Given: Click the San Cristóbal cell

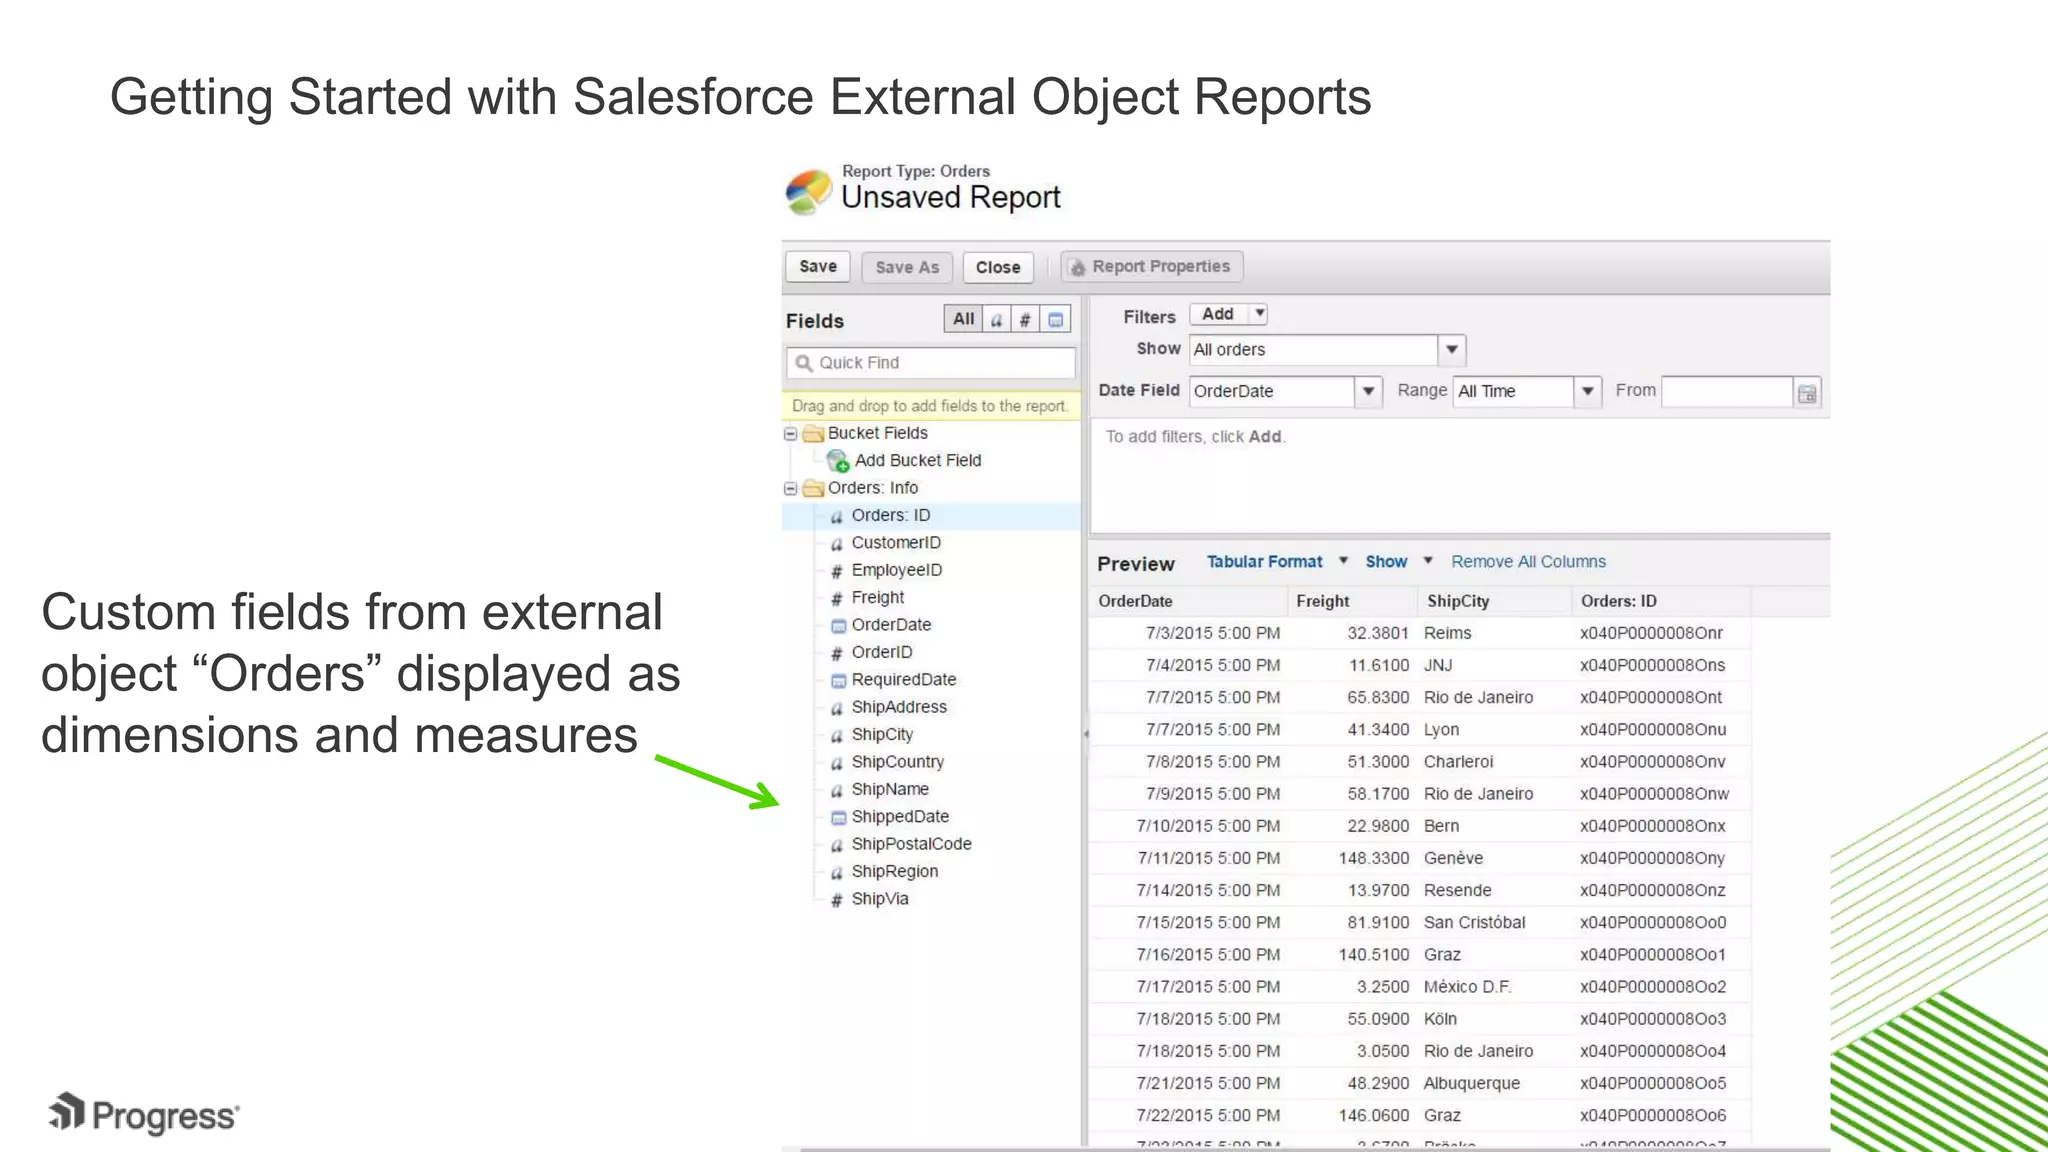Looking at the screenshot, I should point(1474,922).
